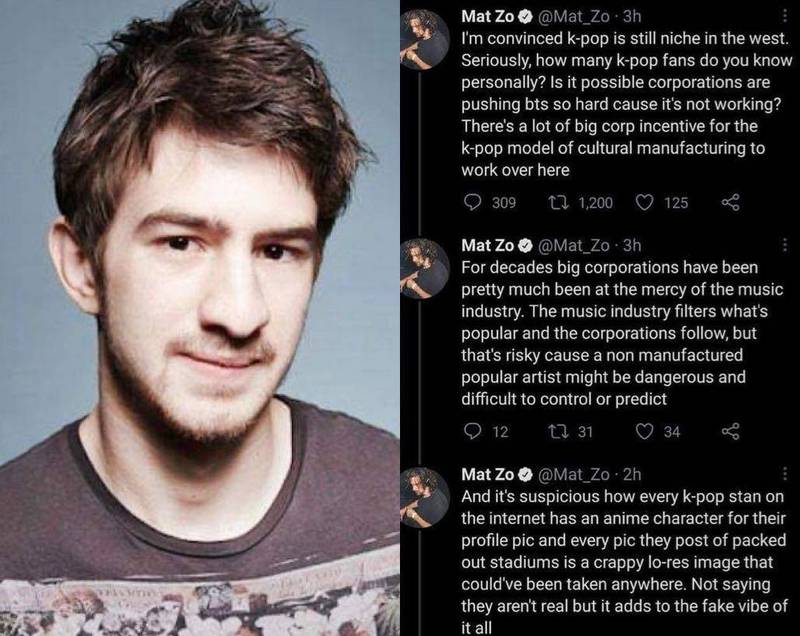Reply to the tweet with 309 comments

(472, 202)
